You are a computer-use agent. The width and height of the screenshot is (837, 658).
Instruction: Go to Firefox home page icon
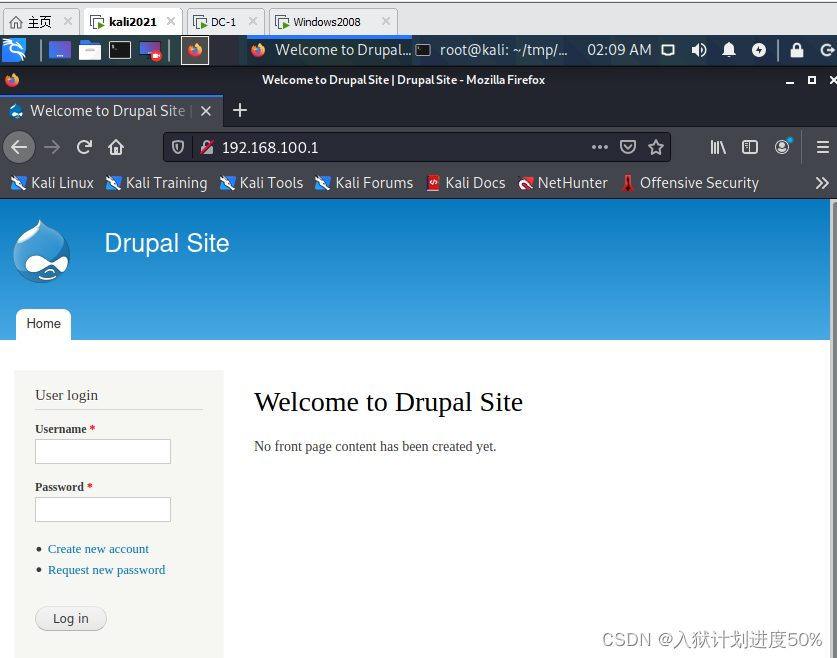(x=116, y=147)
